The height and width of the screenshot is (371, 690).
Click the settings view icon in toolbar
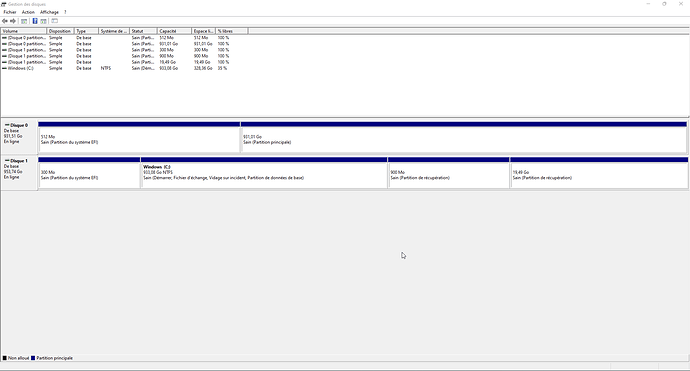[x=55, y=21]
